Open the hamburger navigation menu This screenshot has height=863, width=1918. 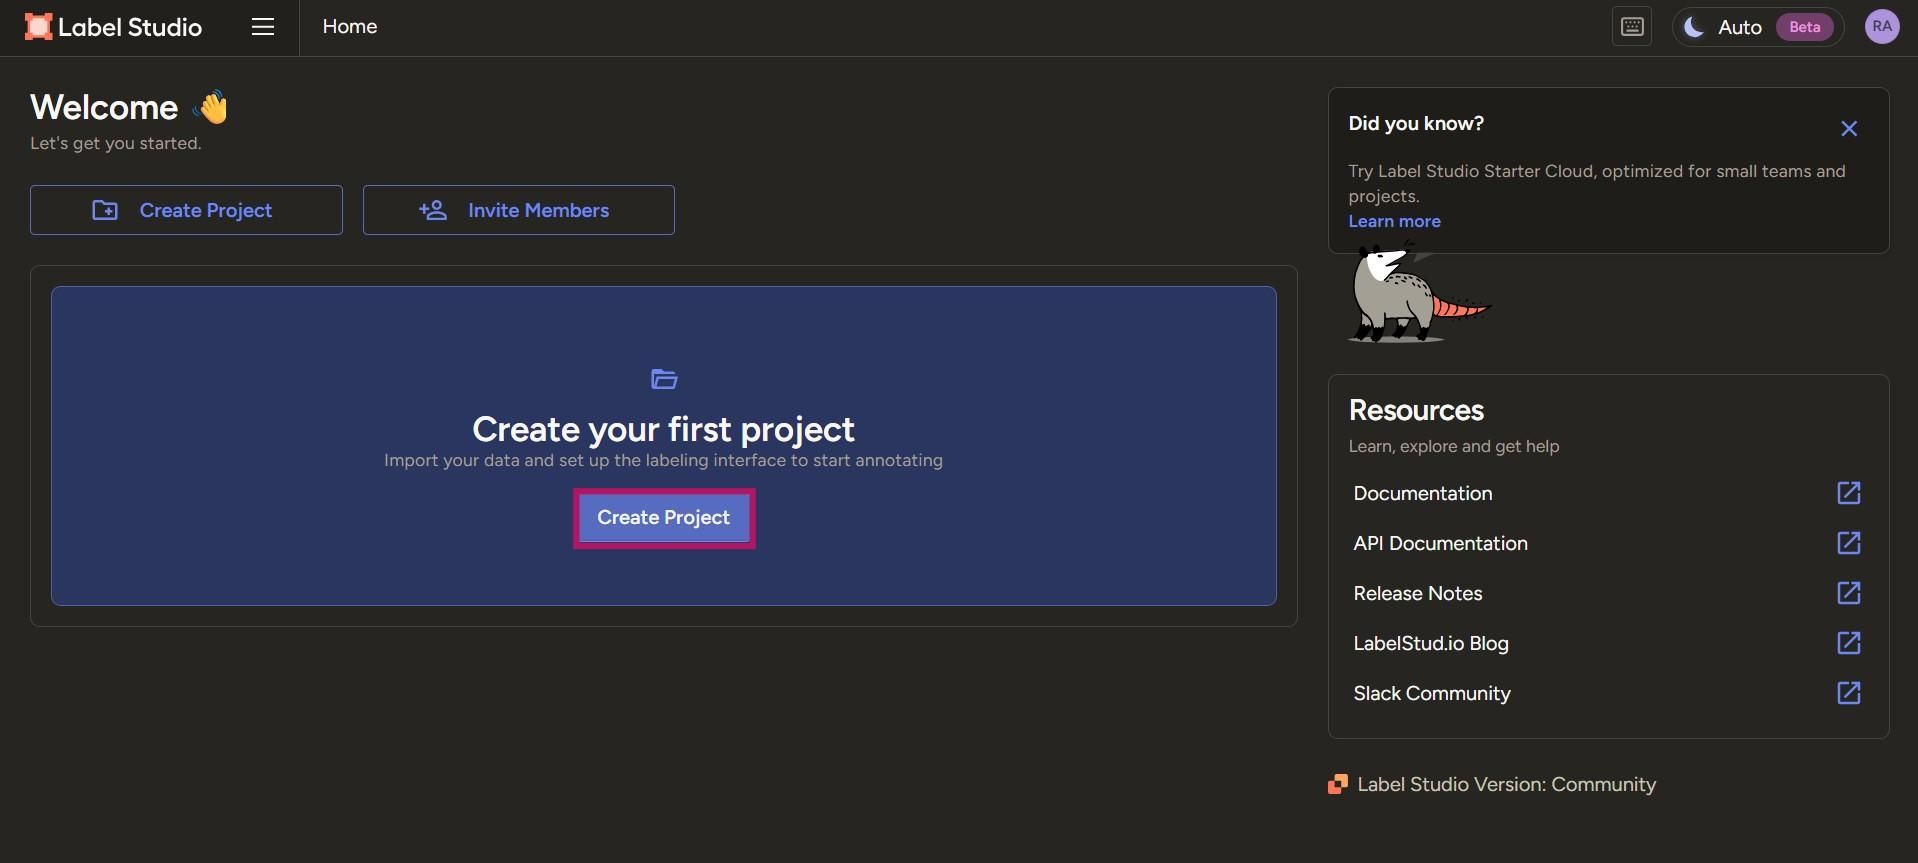263,27
